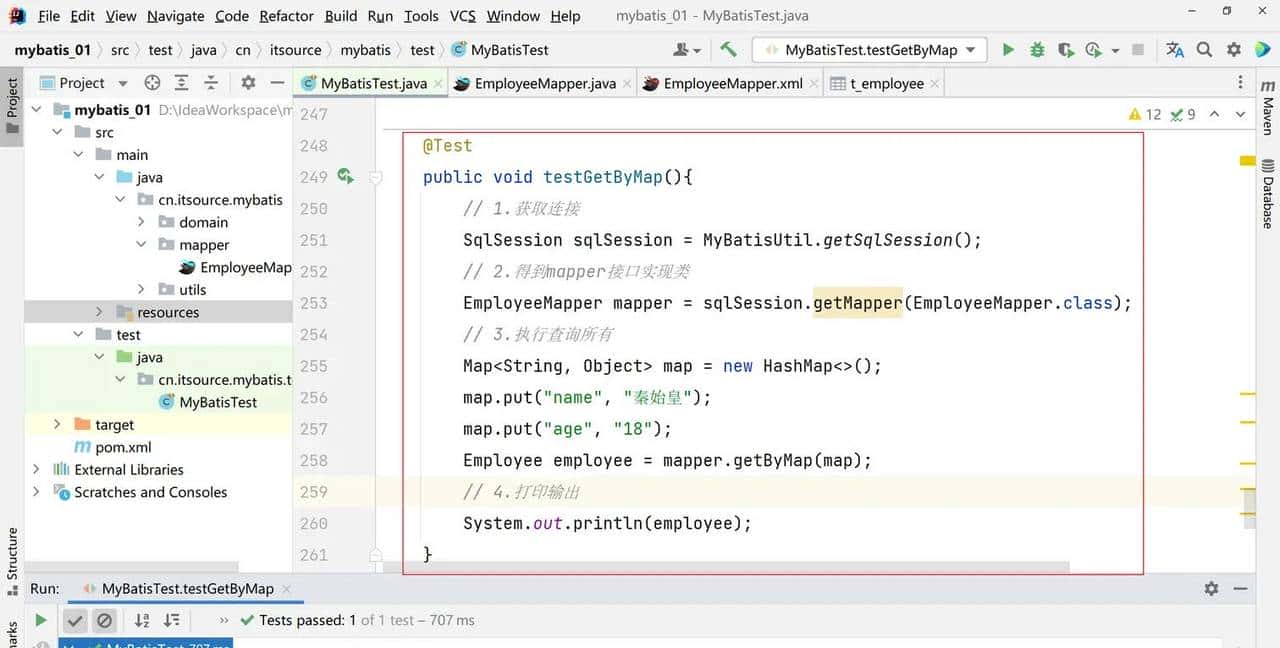Image resolution: width=1280 pixels, height=648 pixels.
Task: Expand the target folder in the project tree
Action: pos(57,424)
